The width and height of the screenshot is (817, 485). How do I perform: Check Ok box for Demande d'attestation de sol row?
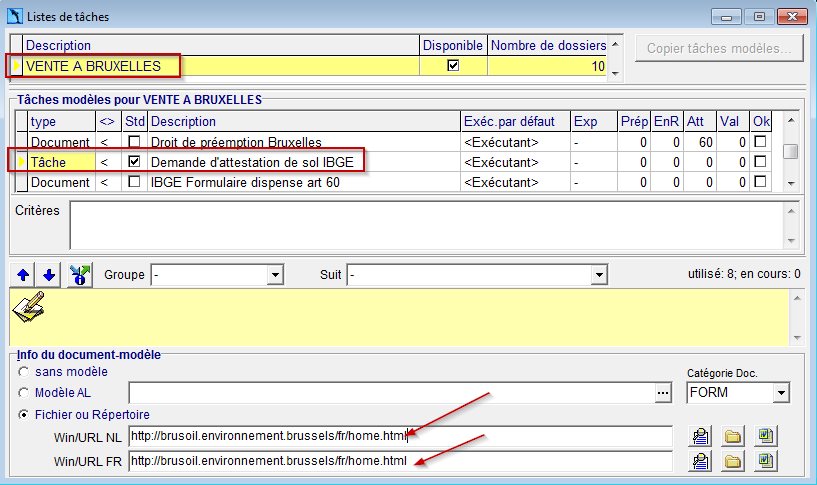(760, 161)
